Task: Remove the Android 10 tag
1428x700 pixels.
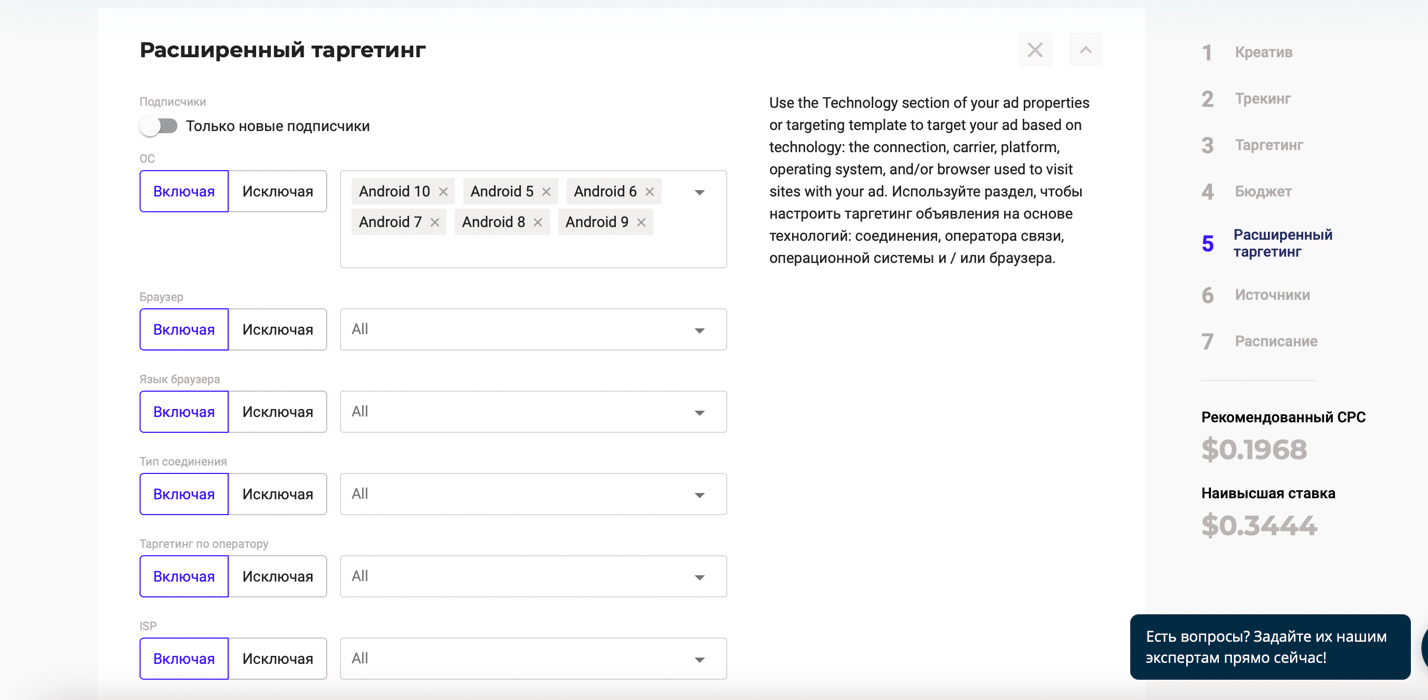Action: coord(443,192)
